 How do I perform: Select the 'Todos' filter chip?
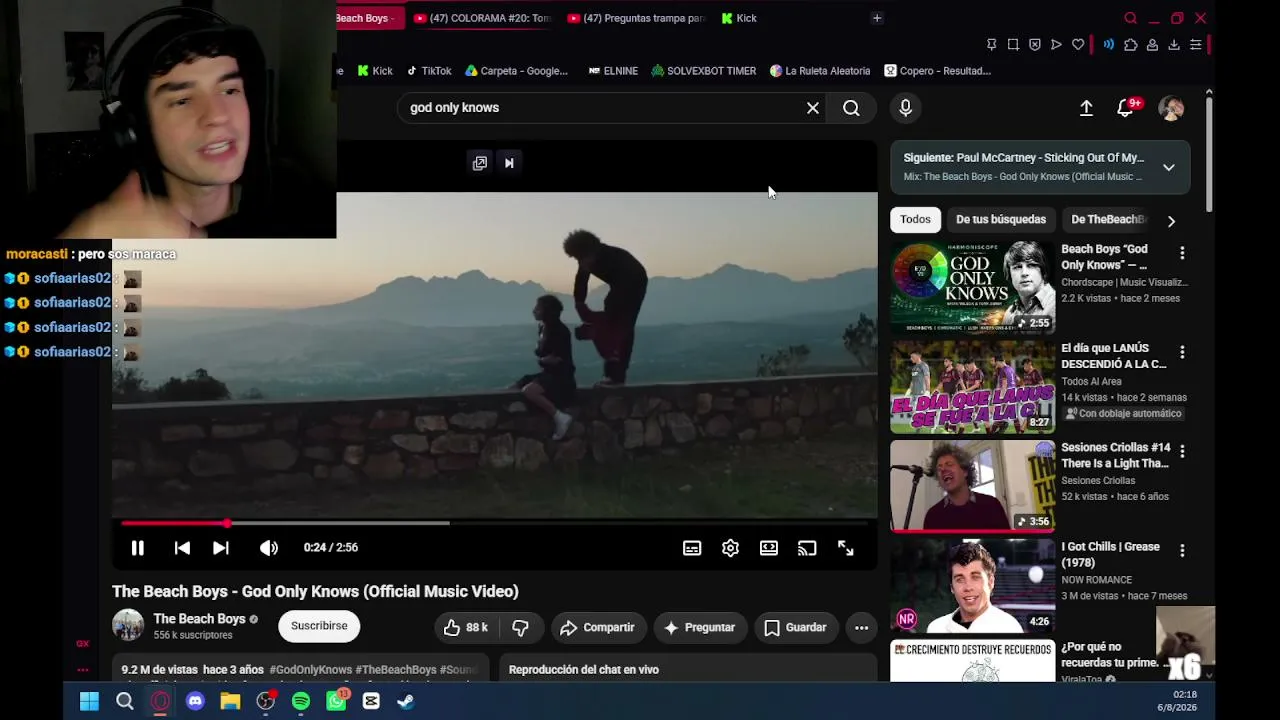tap(915, 220)
